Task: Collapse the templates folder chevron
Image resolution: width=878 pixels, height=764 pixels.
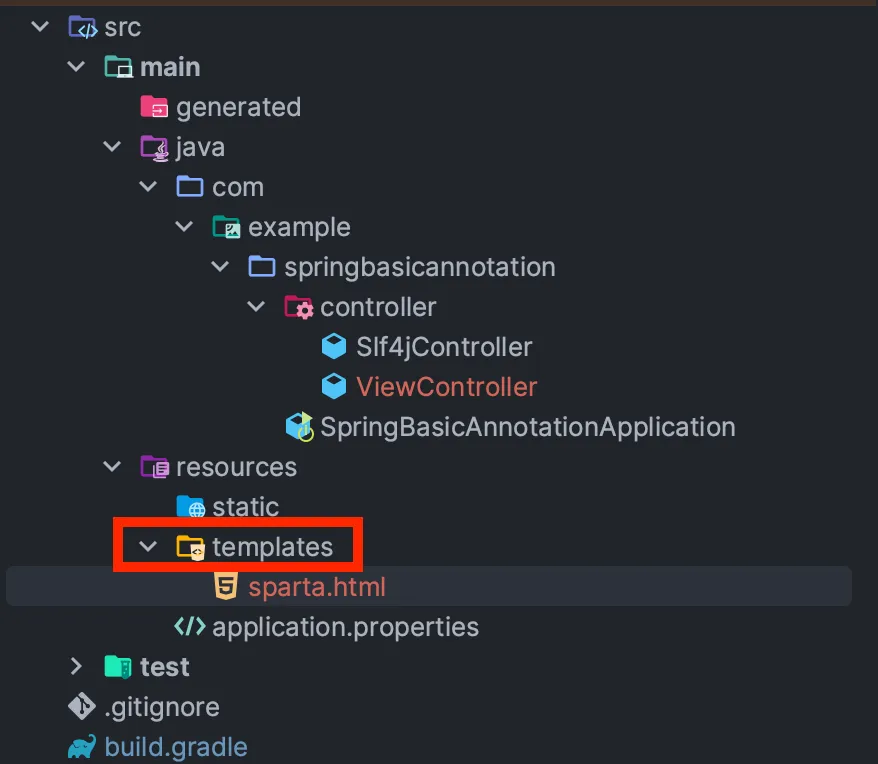Action: tap(148, 546)
